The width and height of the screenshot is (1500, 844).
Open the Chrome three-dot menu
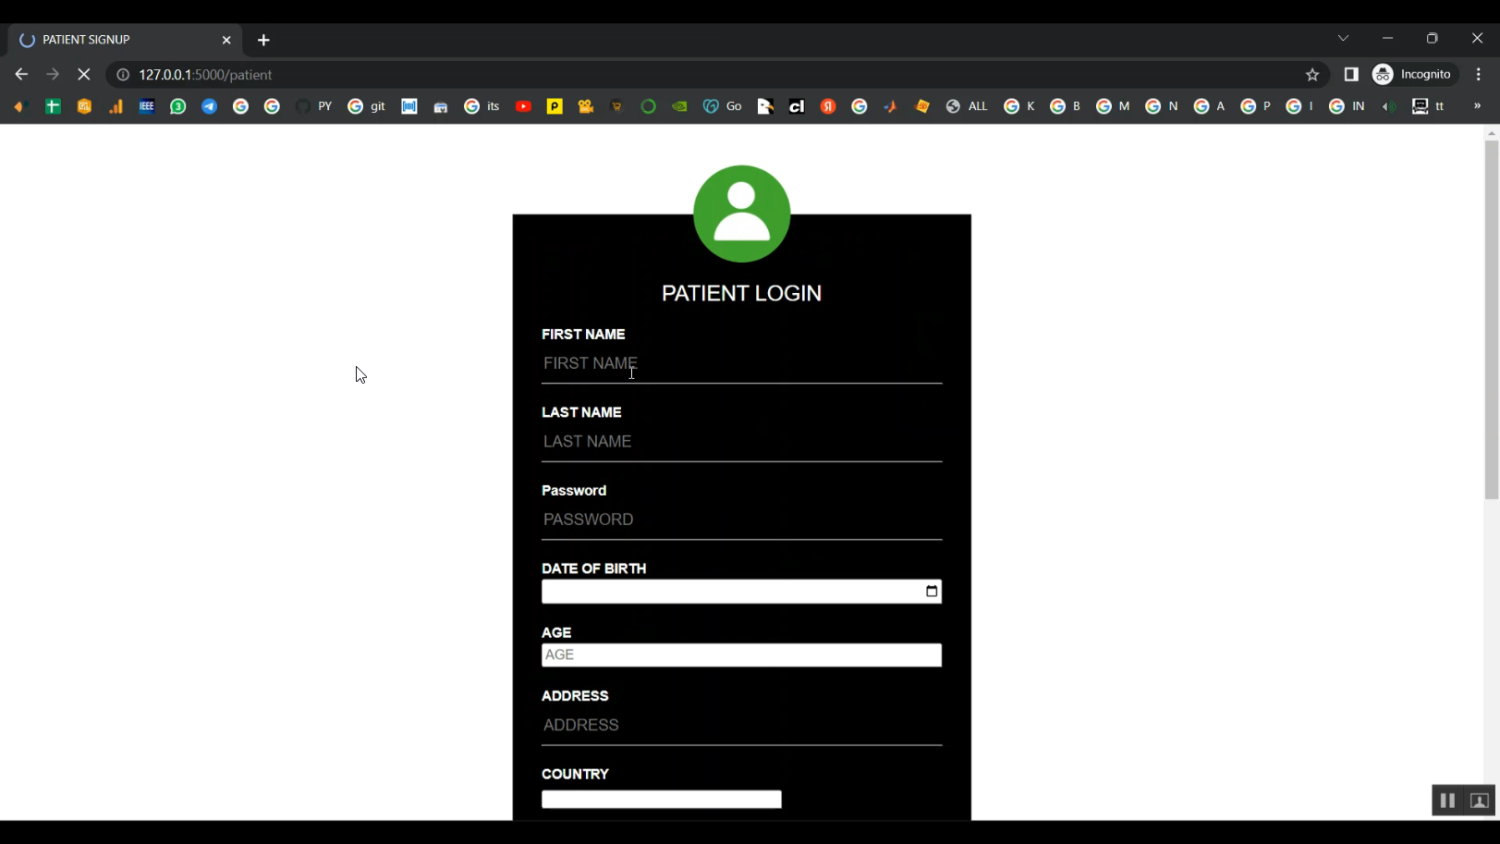[x=1478, y=74]
